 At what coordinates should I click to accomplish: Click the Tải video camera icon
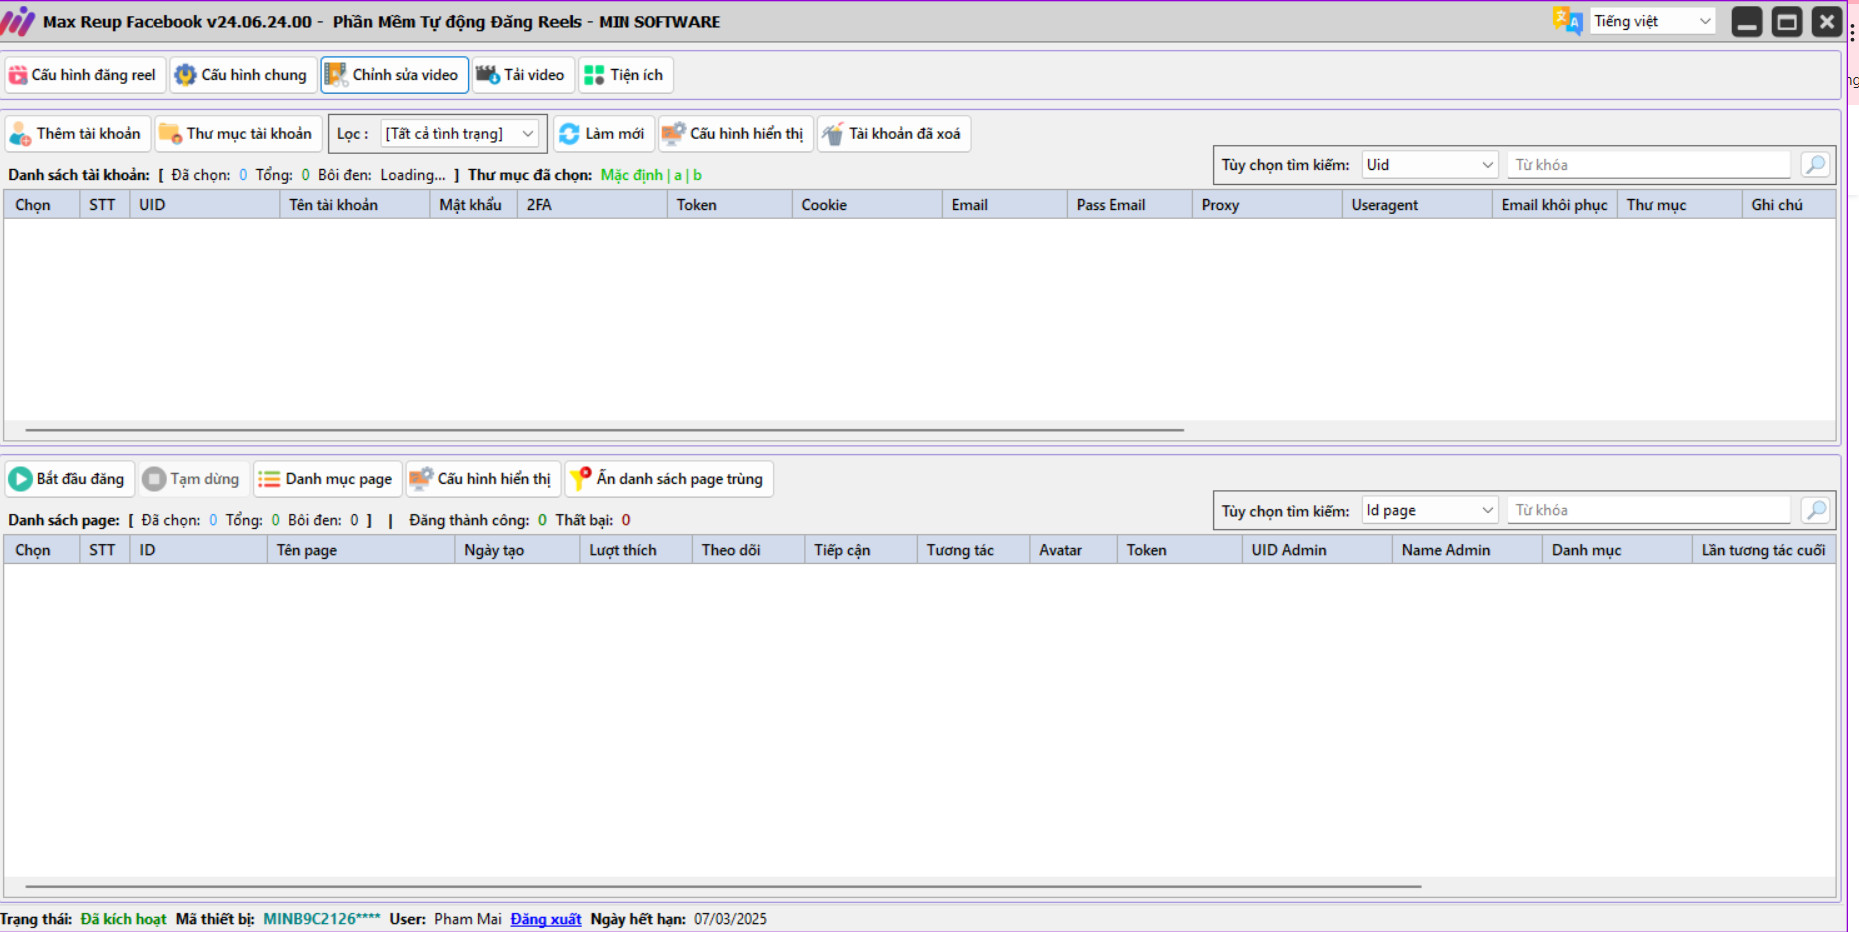tap(488, 75)
